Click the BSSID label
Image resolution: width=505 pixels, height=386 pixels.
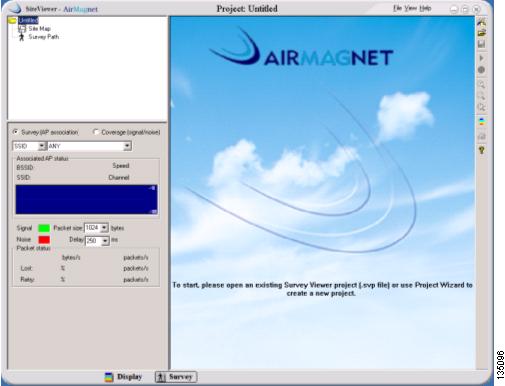coord(25,167)
